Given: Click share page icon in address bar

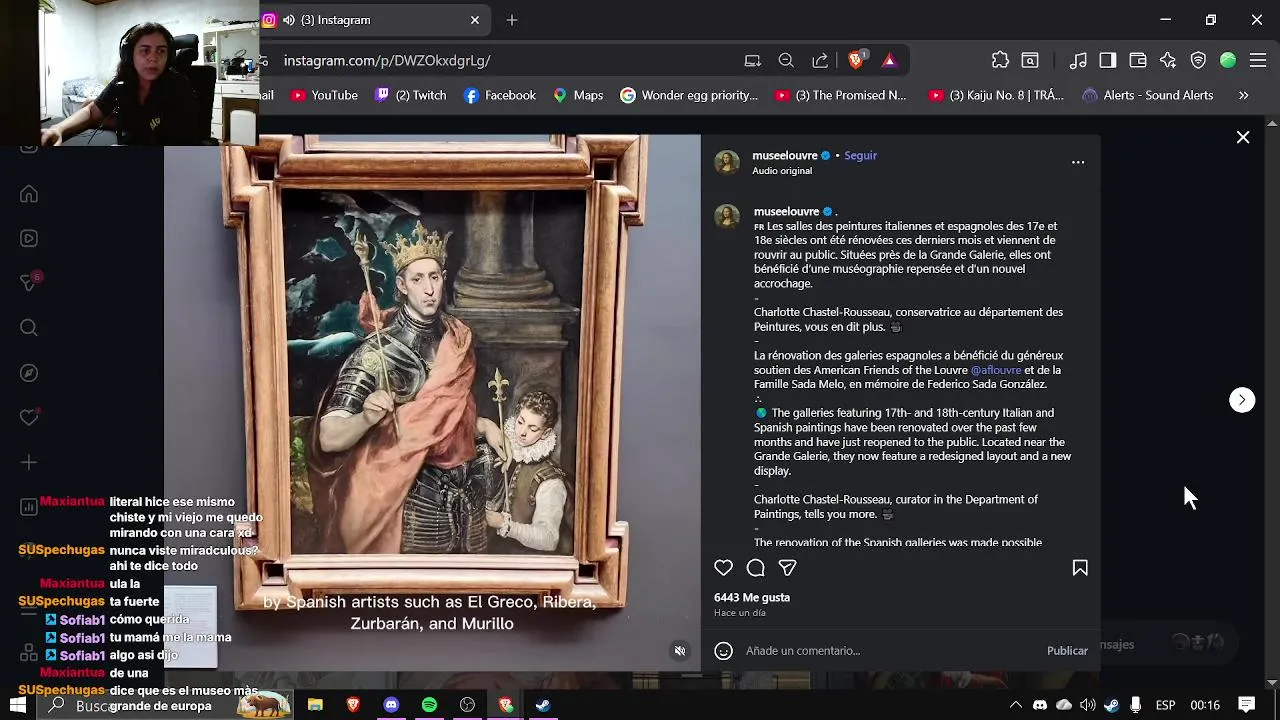Looking at the screenshot, I should [820, 61].
